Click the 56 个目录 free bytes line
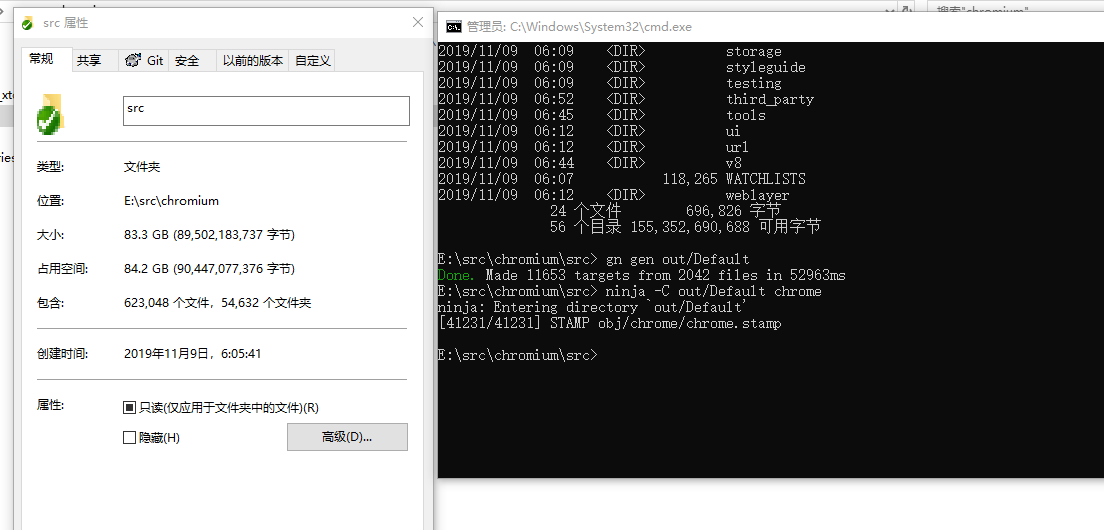The image size is (1104, 530). click(x=685, y=227)
